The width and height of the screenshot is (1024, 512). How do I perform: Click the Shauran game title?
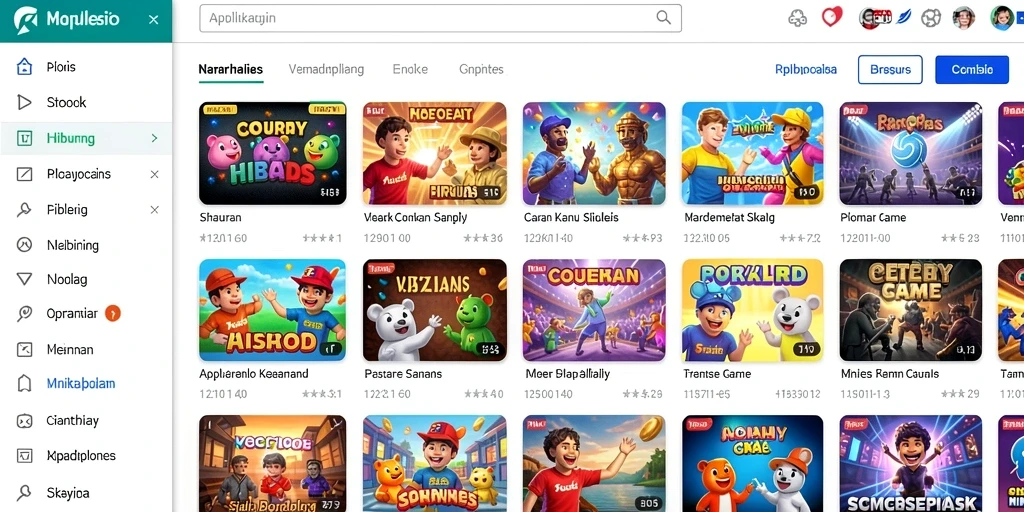click(x=220, y=217)
